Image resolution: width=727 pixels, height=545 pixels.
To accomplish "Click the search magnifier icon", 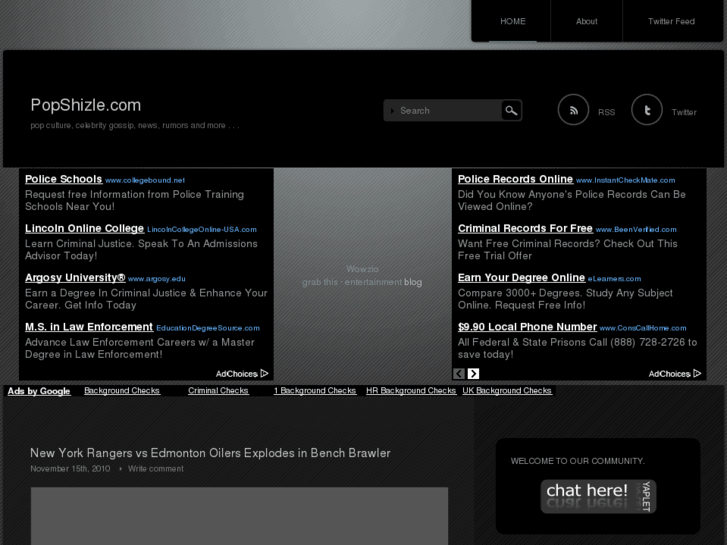I will click(x=511, y=110).
